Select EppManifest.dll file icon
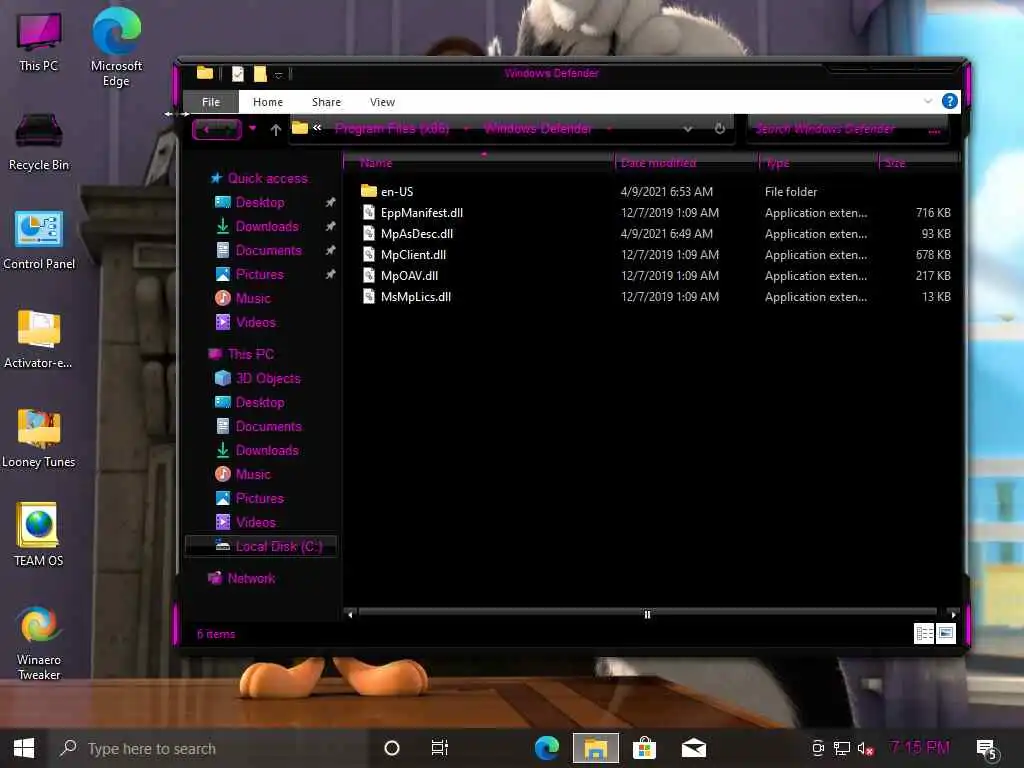This screenshot has height=768, width=1024. [369, 212]
